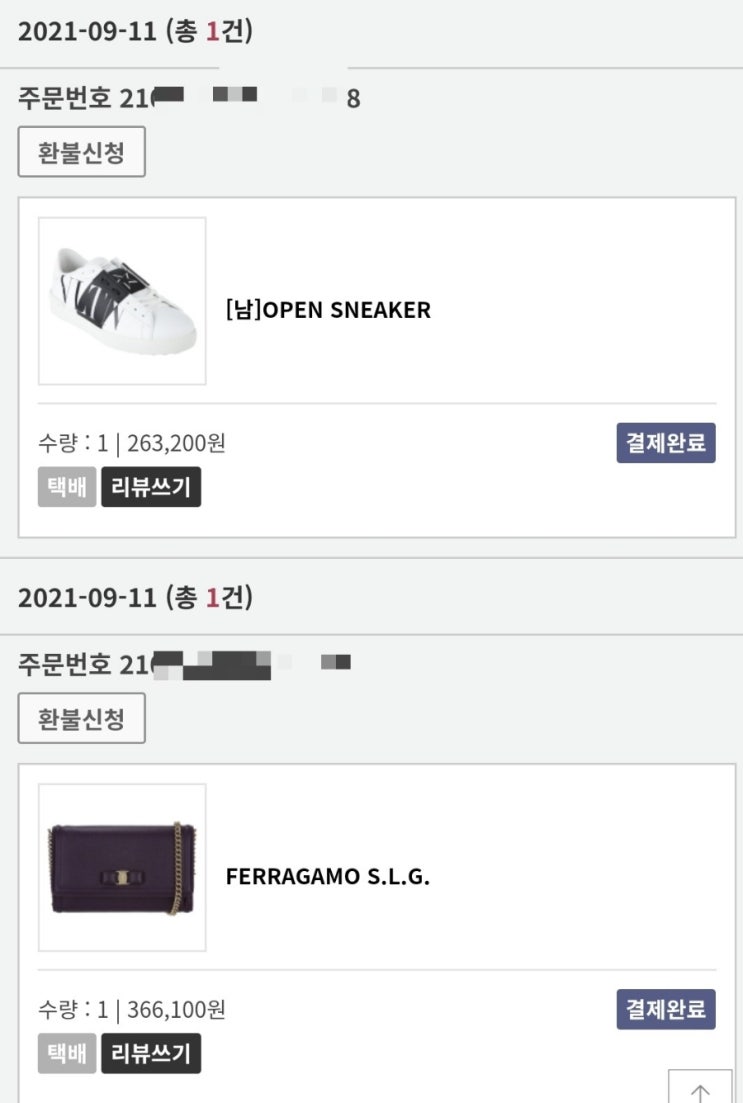
Task: Open the purple Ferragamo bag thumbnail
Action: coord(122,867)
